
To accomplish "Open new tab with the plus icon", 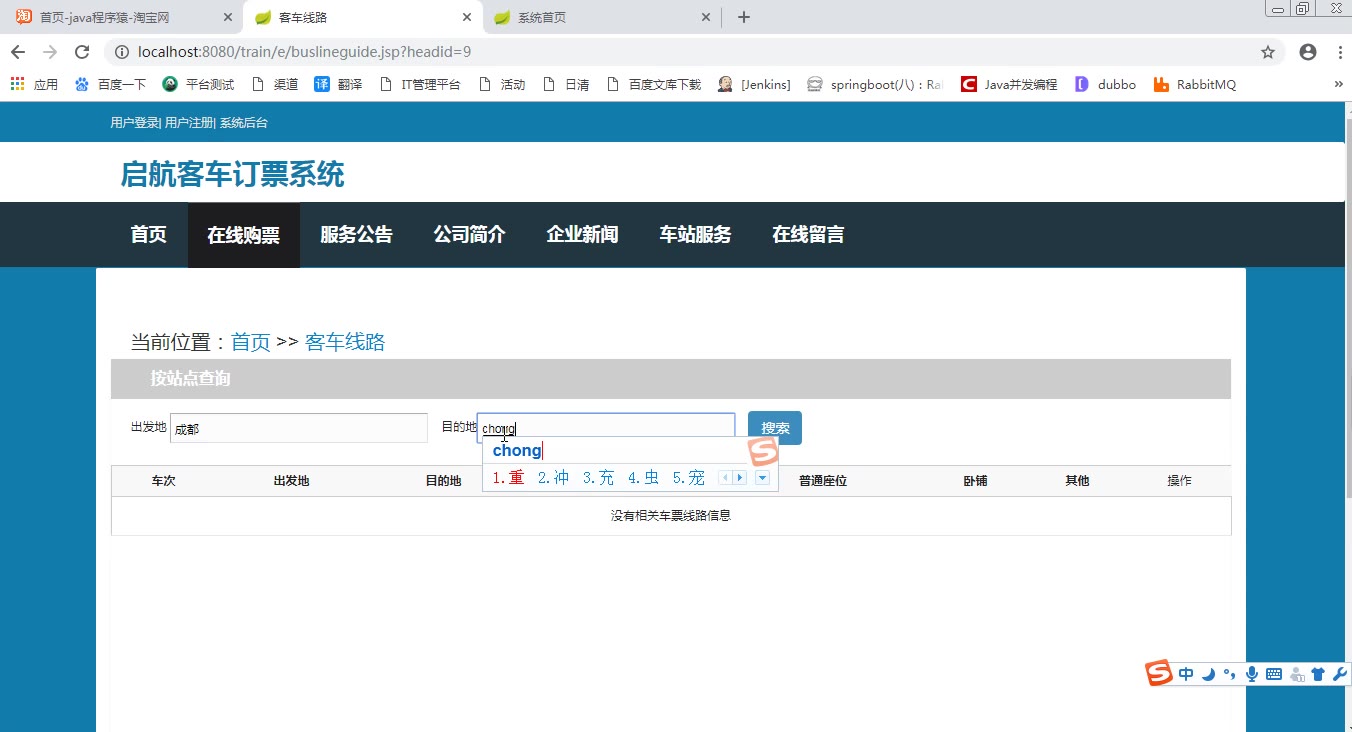I will (x=744, y=17).
